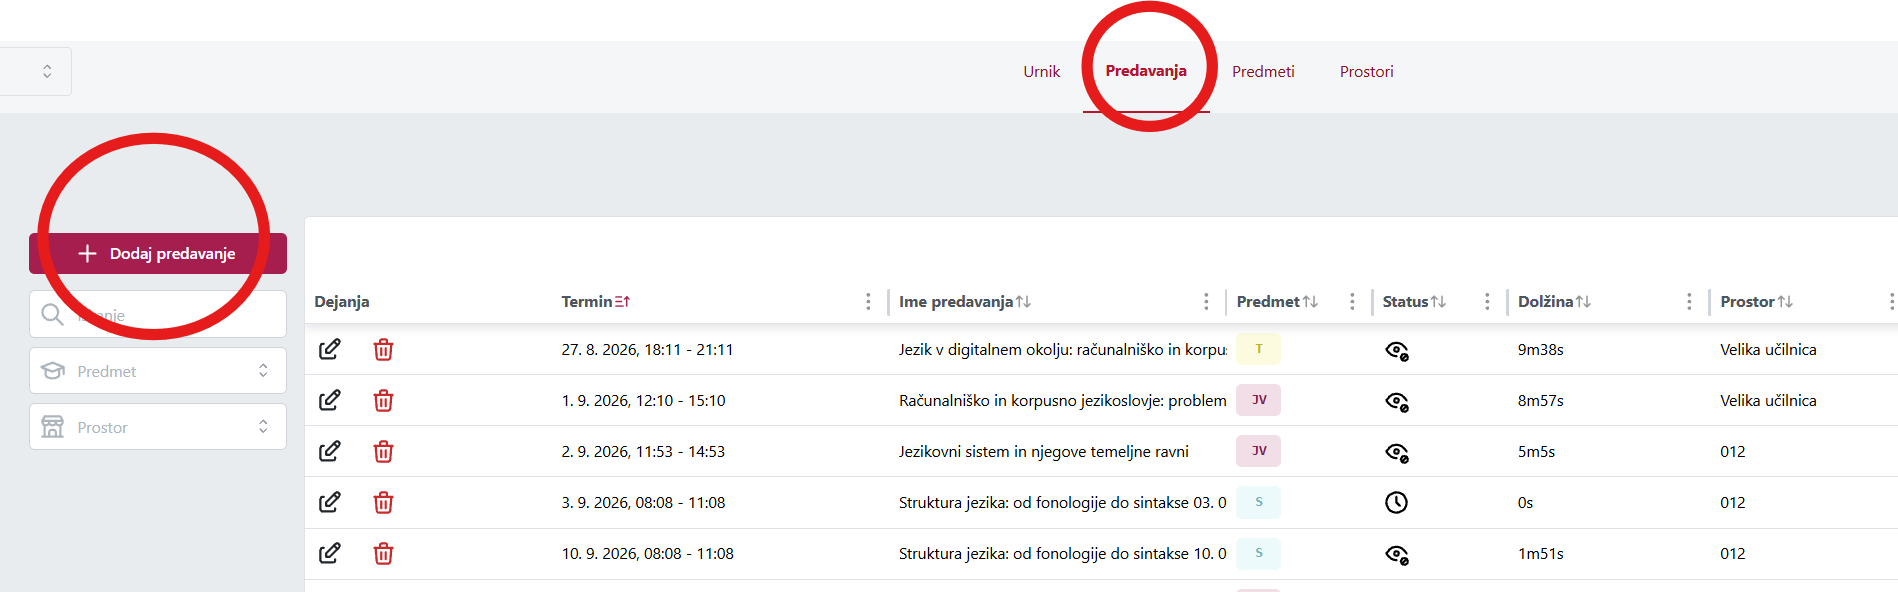Switch to the Predmeti tab
1898x592 pixels.
[1263, 71]
